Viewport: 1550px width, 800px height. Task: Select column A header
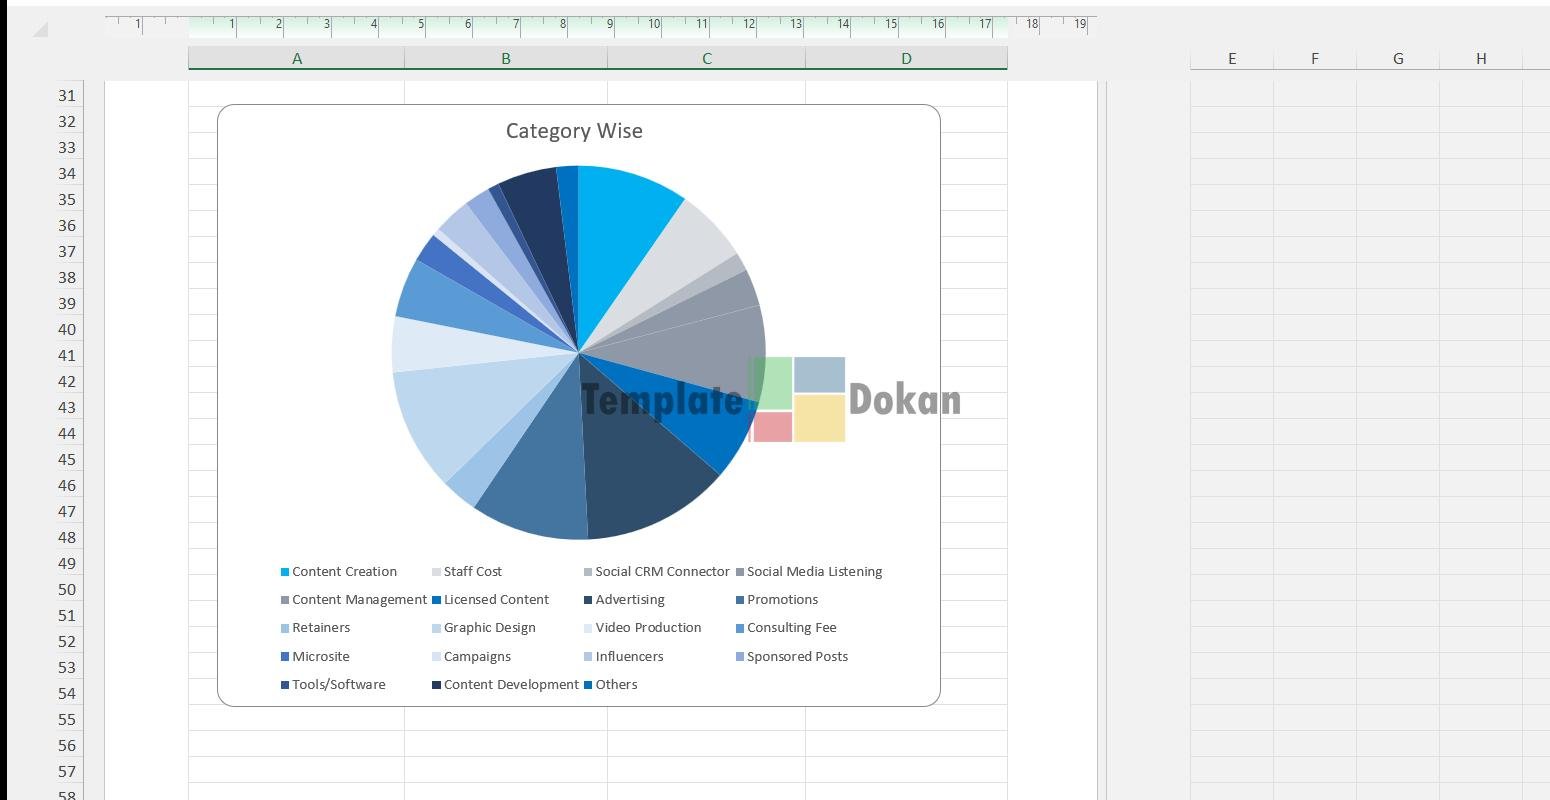297,59
